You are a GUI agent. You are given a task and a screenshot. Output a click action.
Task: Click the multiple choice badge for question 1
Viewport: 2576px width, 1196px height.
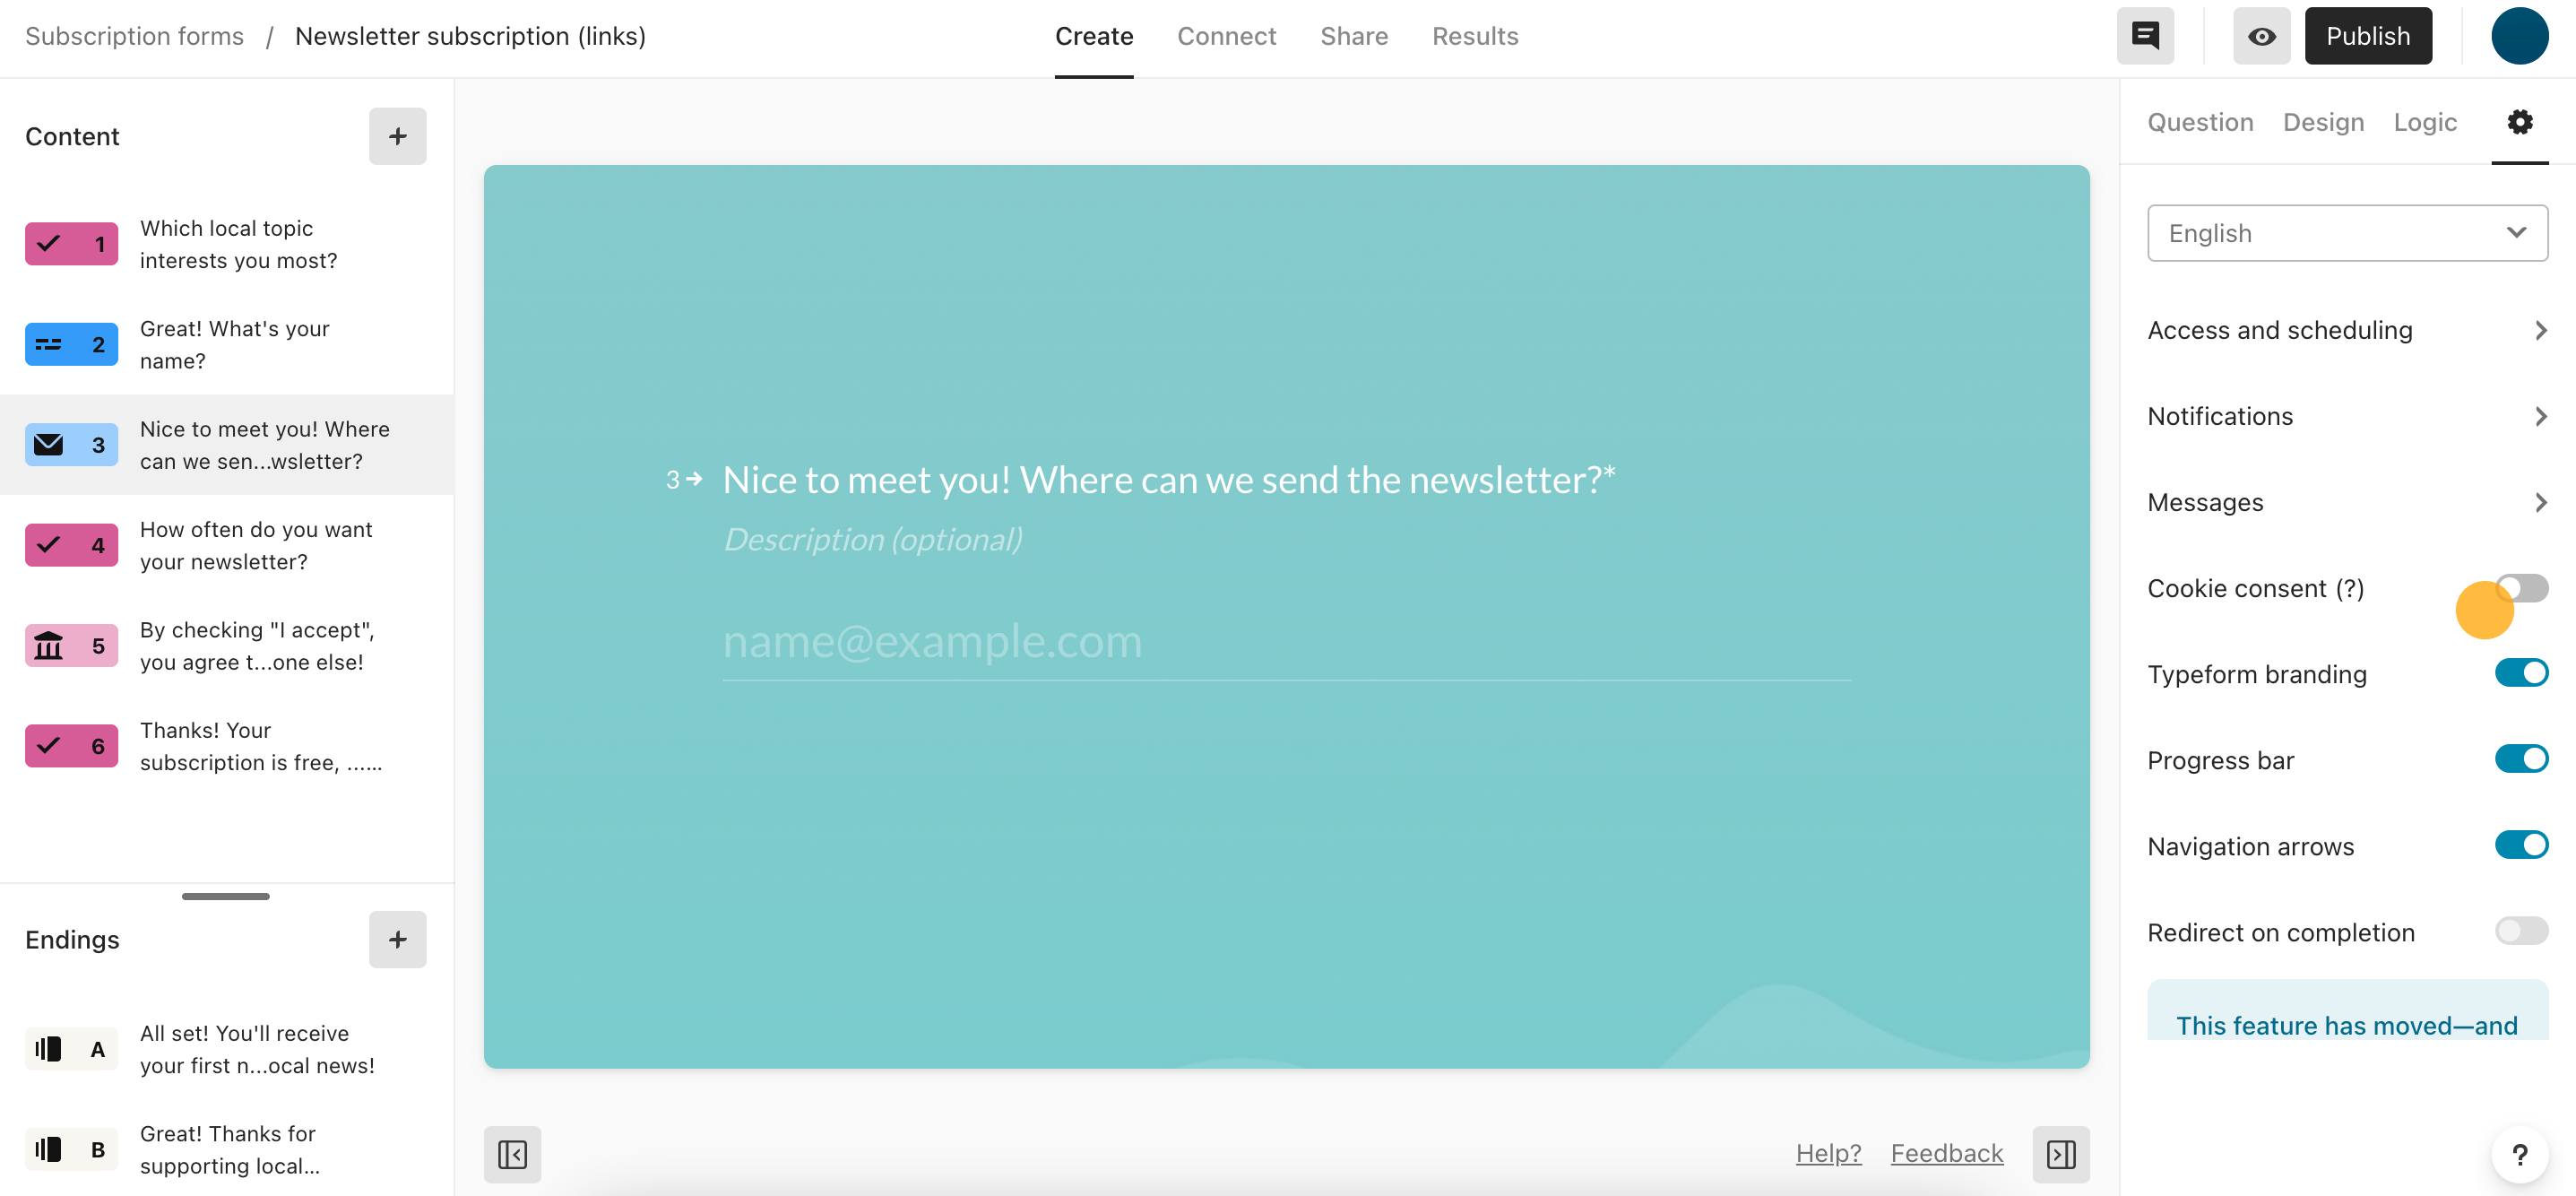tap(71, 244)
